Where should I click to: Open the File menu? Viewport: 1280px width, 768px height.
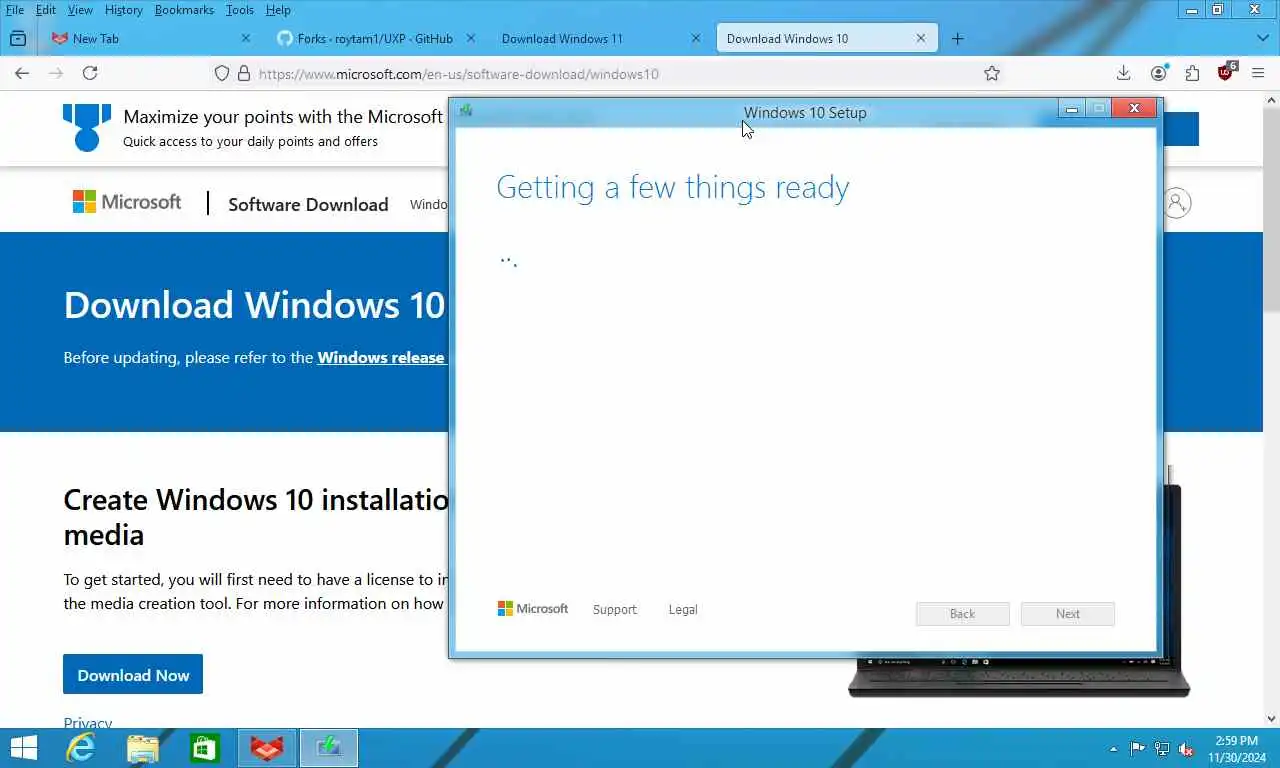(x=15, y=10)
